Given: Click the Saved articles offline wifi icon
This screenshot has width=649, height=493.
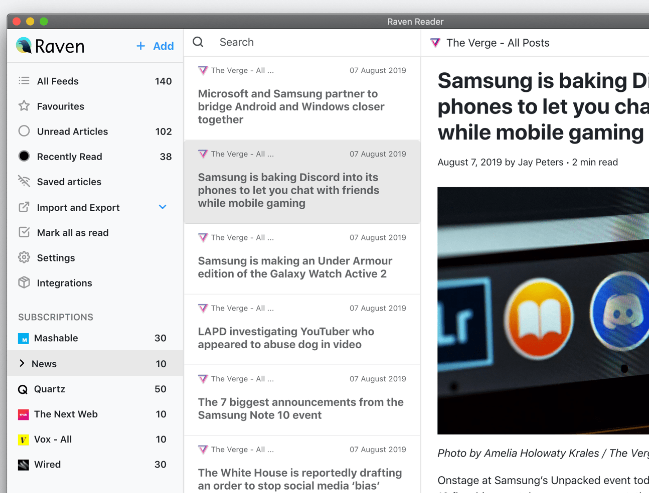Looking at the screenshot, I should point(24,181).
